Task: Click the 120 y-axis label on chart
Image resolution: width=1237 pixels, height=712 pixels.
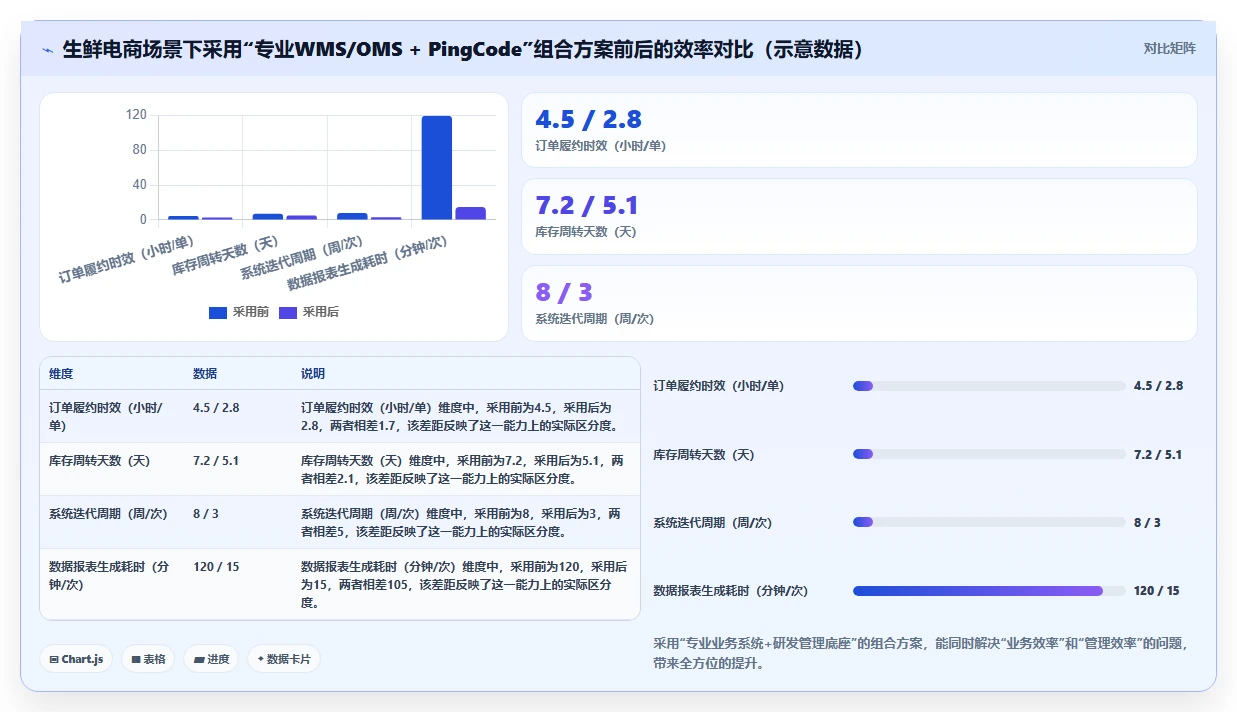Action: pos(136,115)
